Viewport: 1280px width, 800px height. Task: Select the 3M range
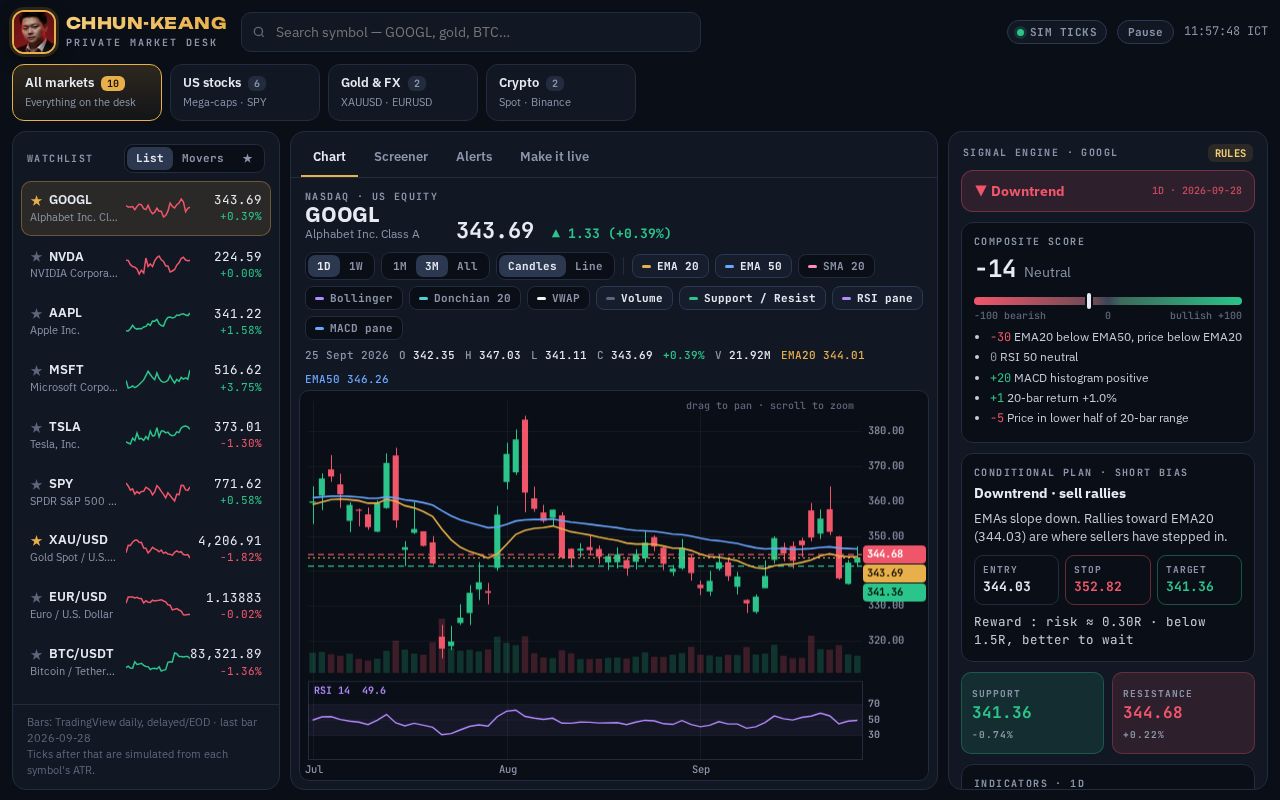[432, 266]
